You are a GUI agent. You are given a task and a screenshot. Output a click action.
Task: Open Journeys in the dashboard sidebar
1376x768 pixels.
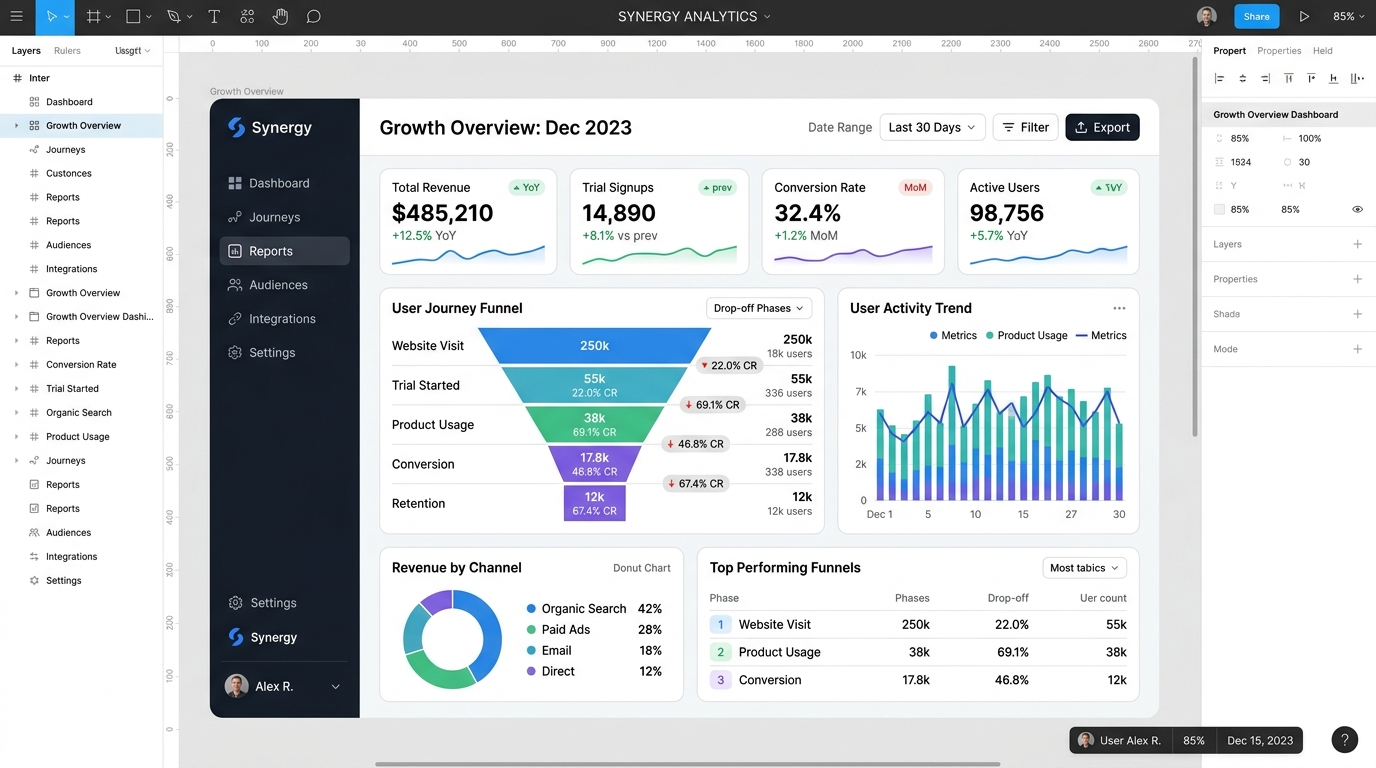tap(284, 217)
